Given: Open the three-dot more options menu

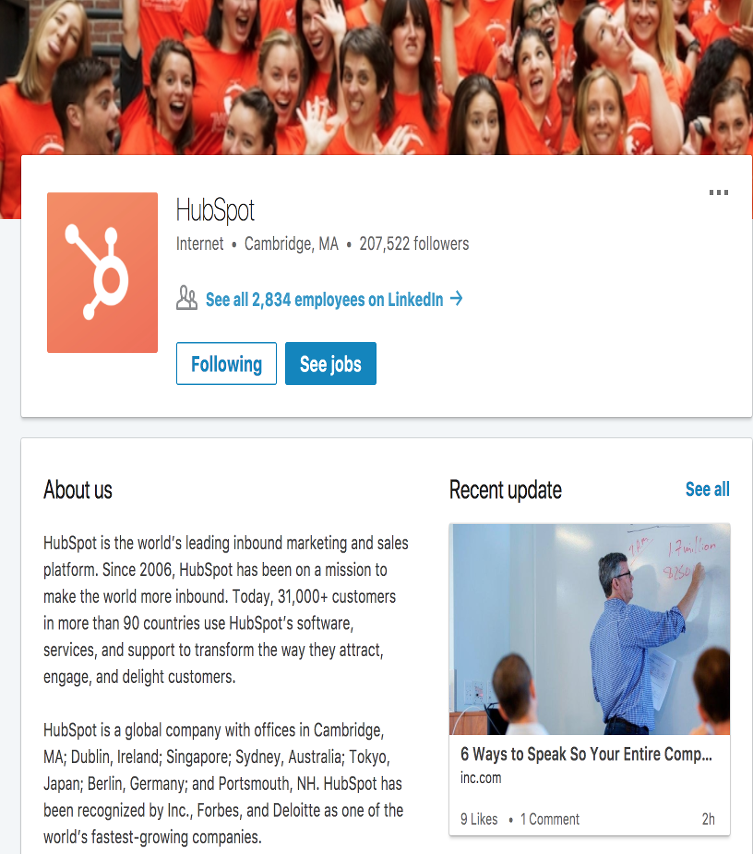Looking at the screenshot, I should (718, 192).
